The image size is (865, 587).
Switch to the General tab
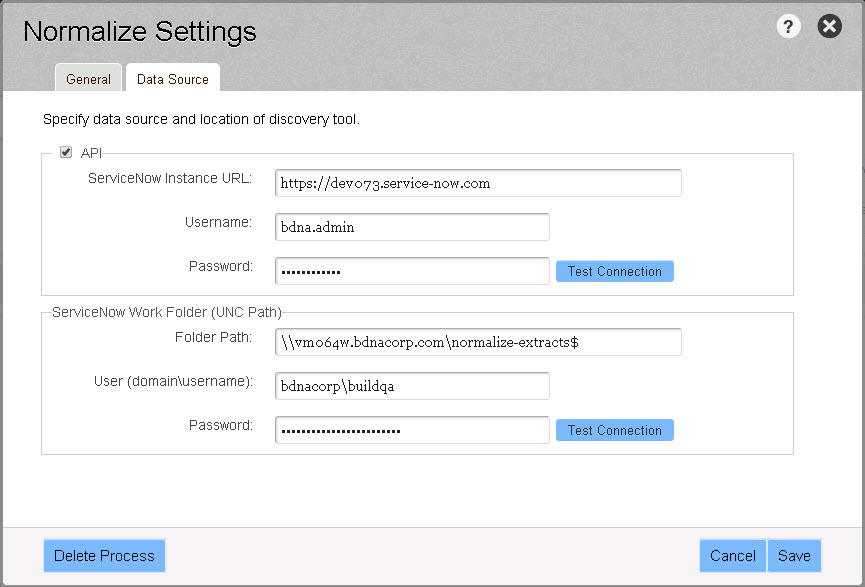[88, 78]
